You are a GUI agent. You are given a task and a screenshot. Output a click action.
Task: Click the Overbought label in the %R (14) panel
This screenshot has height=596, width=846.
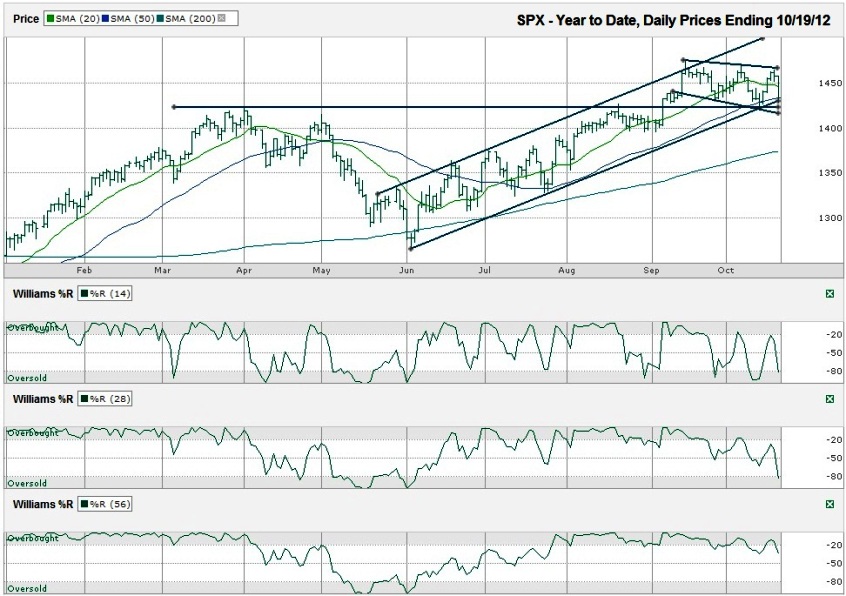coord(32,328)
